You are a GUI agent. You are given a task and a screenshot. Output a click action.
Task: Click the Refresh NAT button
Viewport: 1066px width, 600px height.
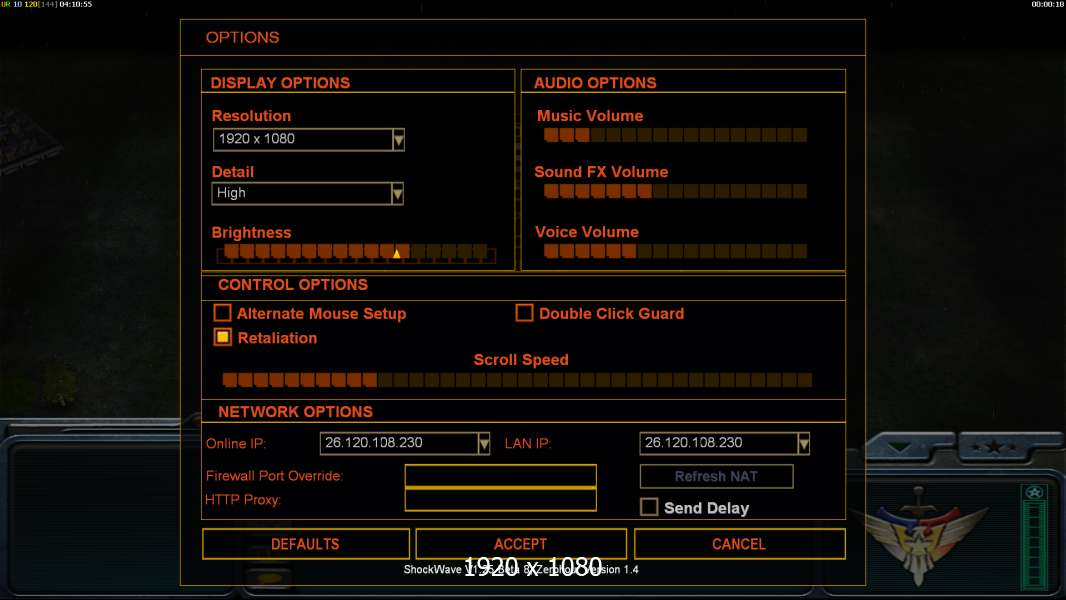716,476
